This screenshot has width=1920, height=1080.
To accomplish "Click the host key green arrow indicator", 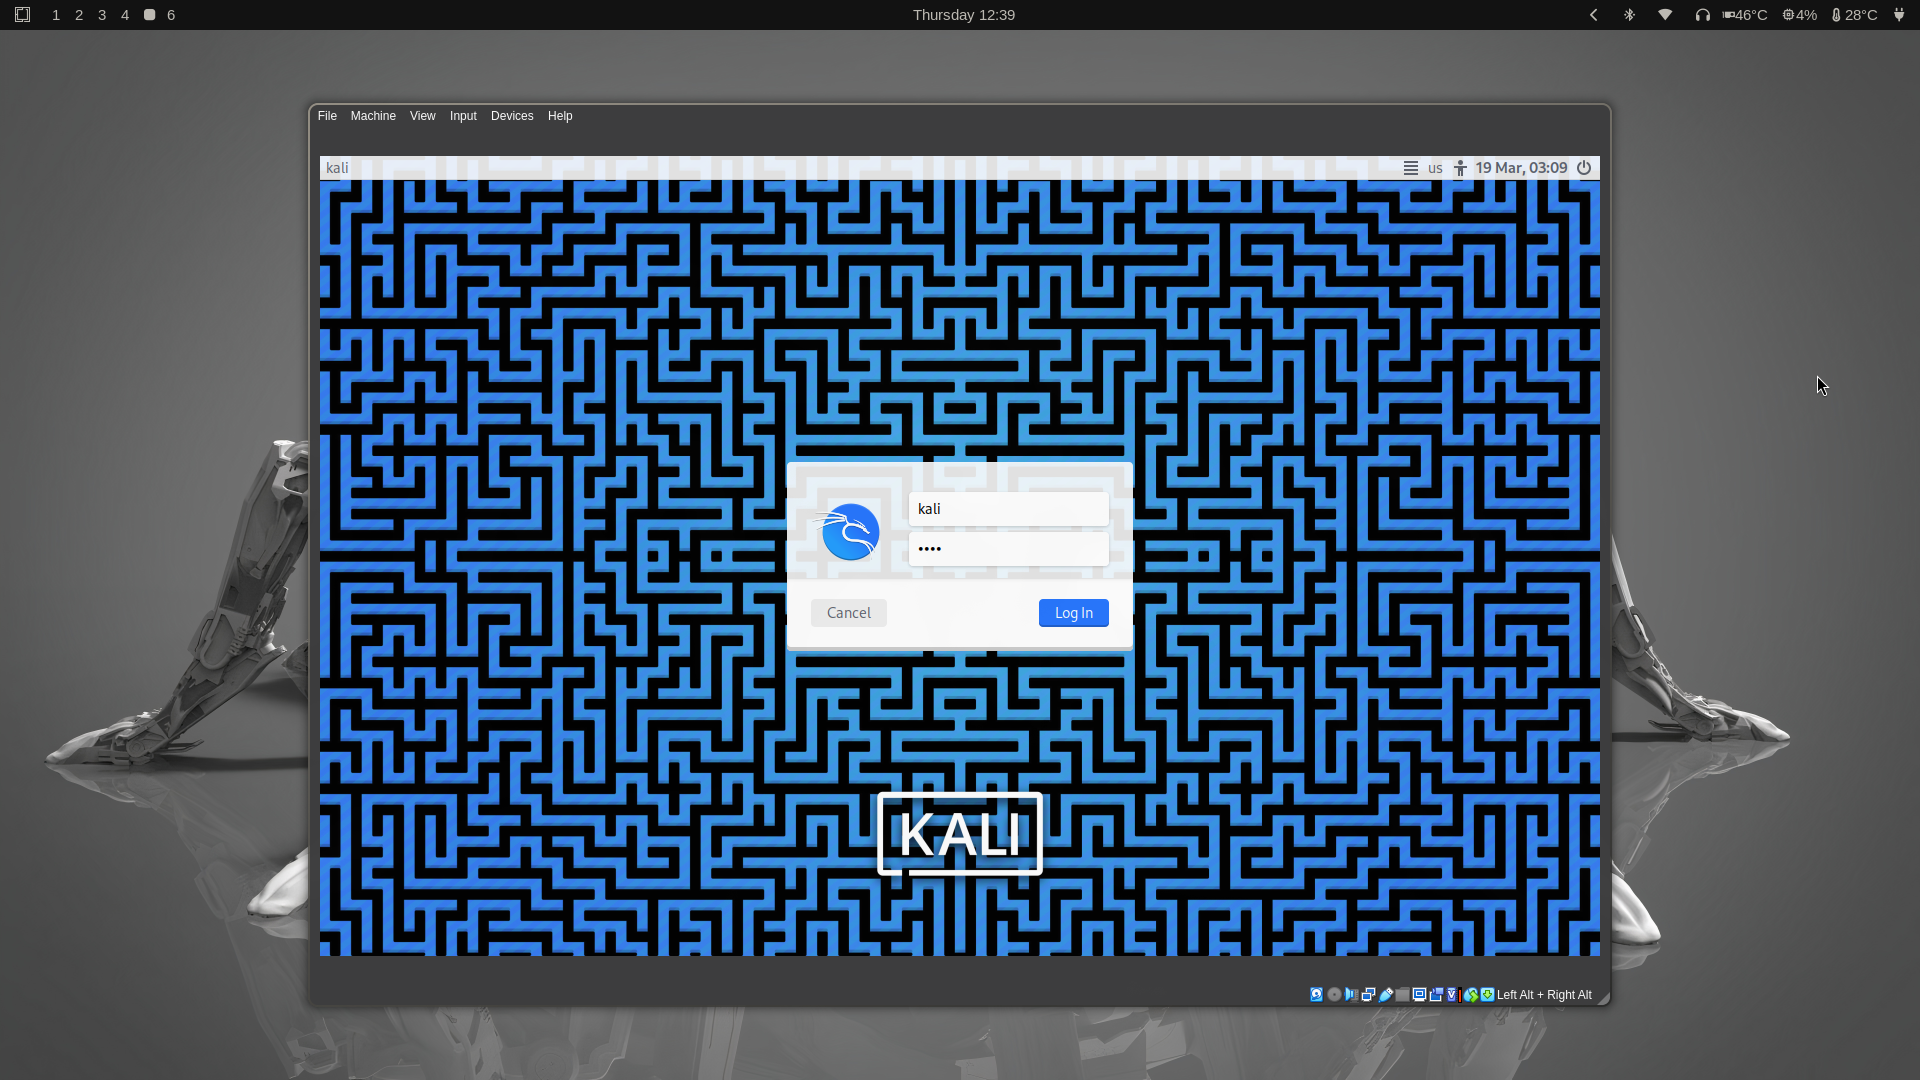I will pyautogui.click(x=1487, y=994).
